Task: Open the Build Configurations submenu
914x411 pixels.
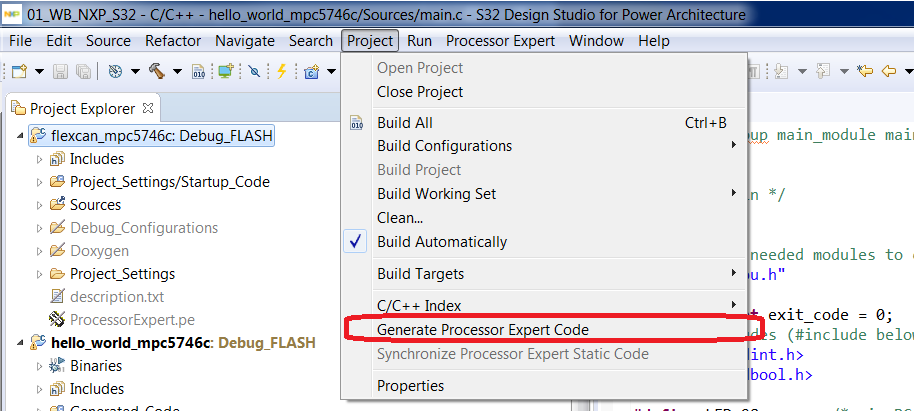Action: tap(444, 146)
